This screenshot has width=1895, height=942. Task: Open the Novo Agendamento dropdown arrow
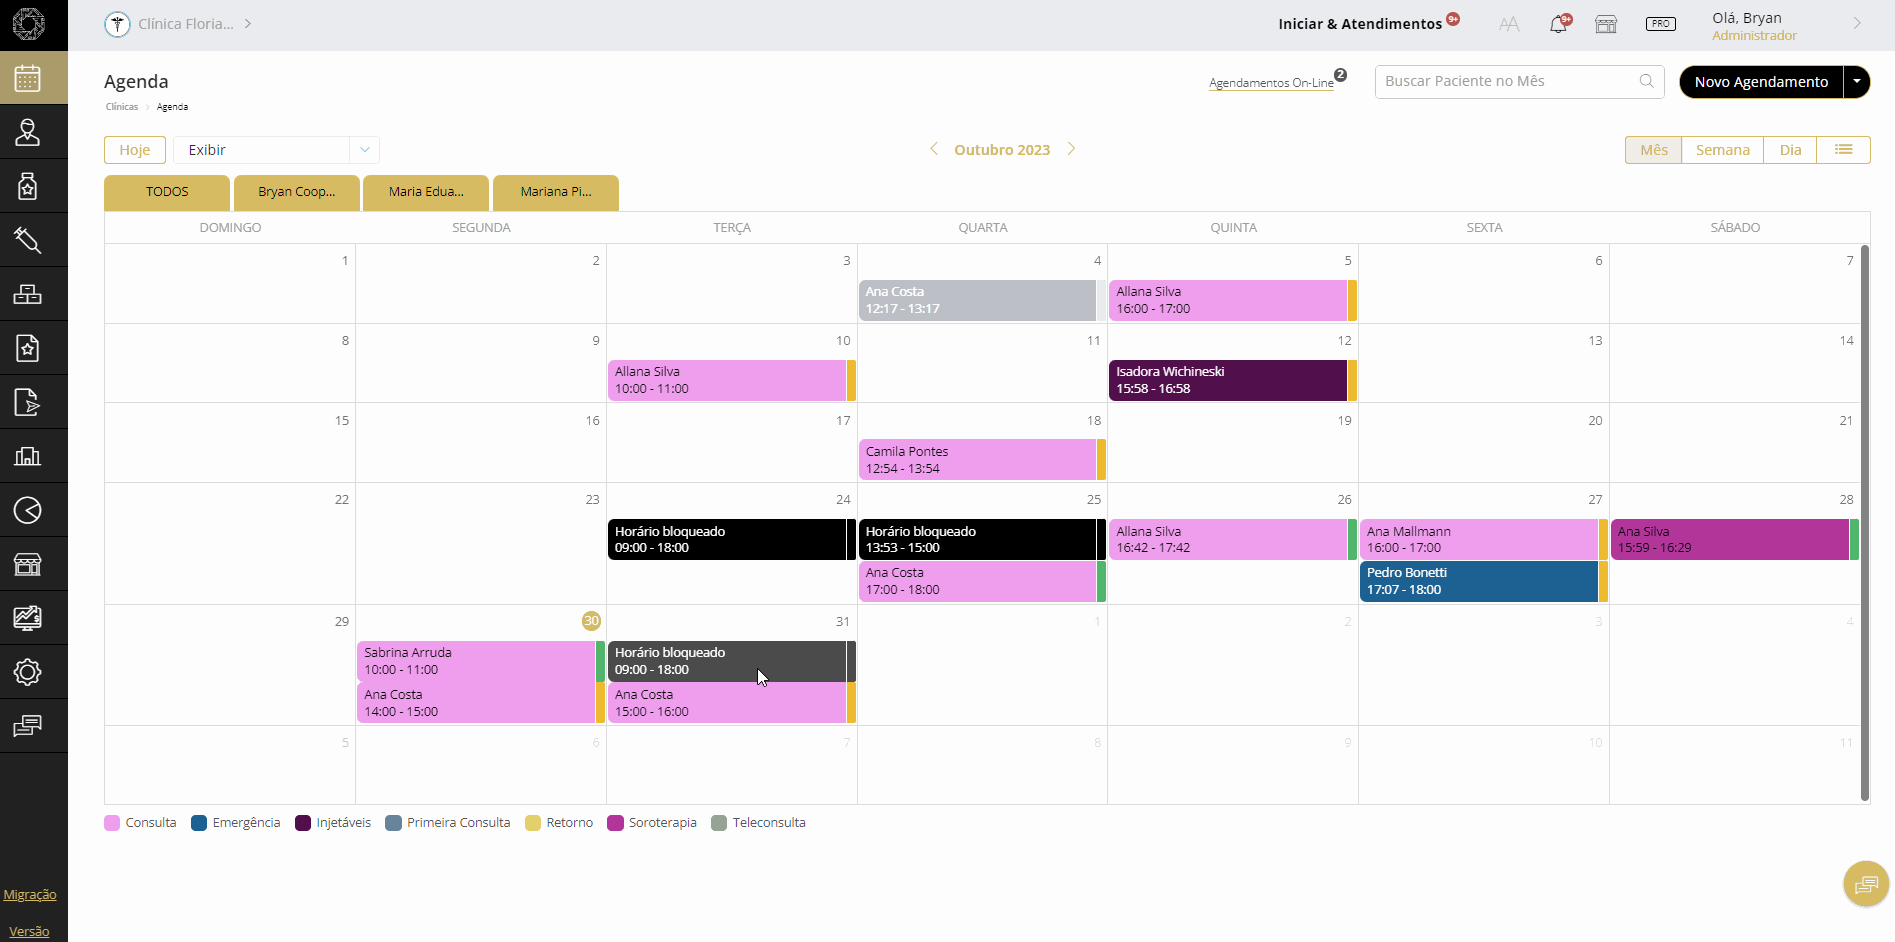[x=1857, y=82]
